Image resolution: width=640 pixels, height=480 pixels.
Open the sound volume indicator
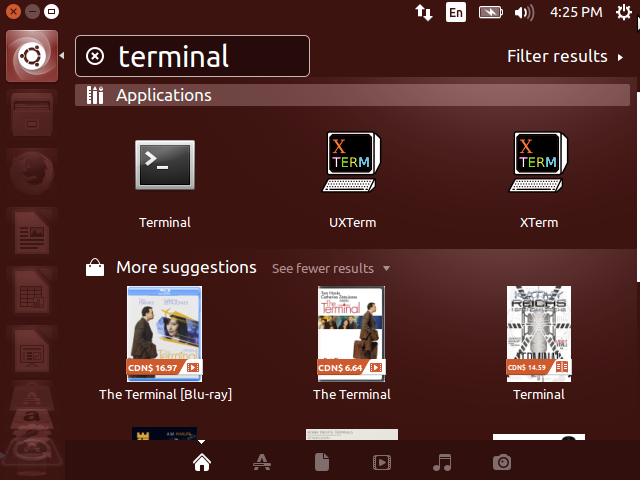524,13
